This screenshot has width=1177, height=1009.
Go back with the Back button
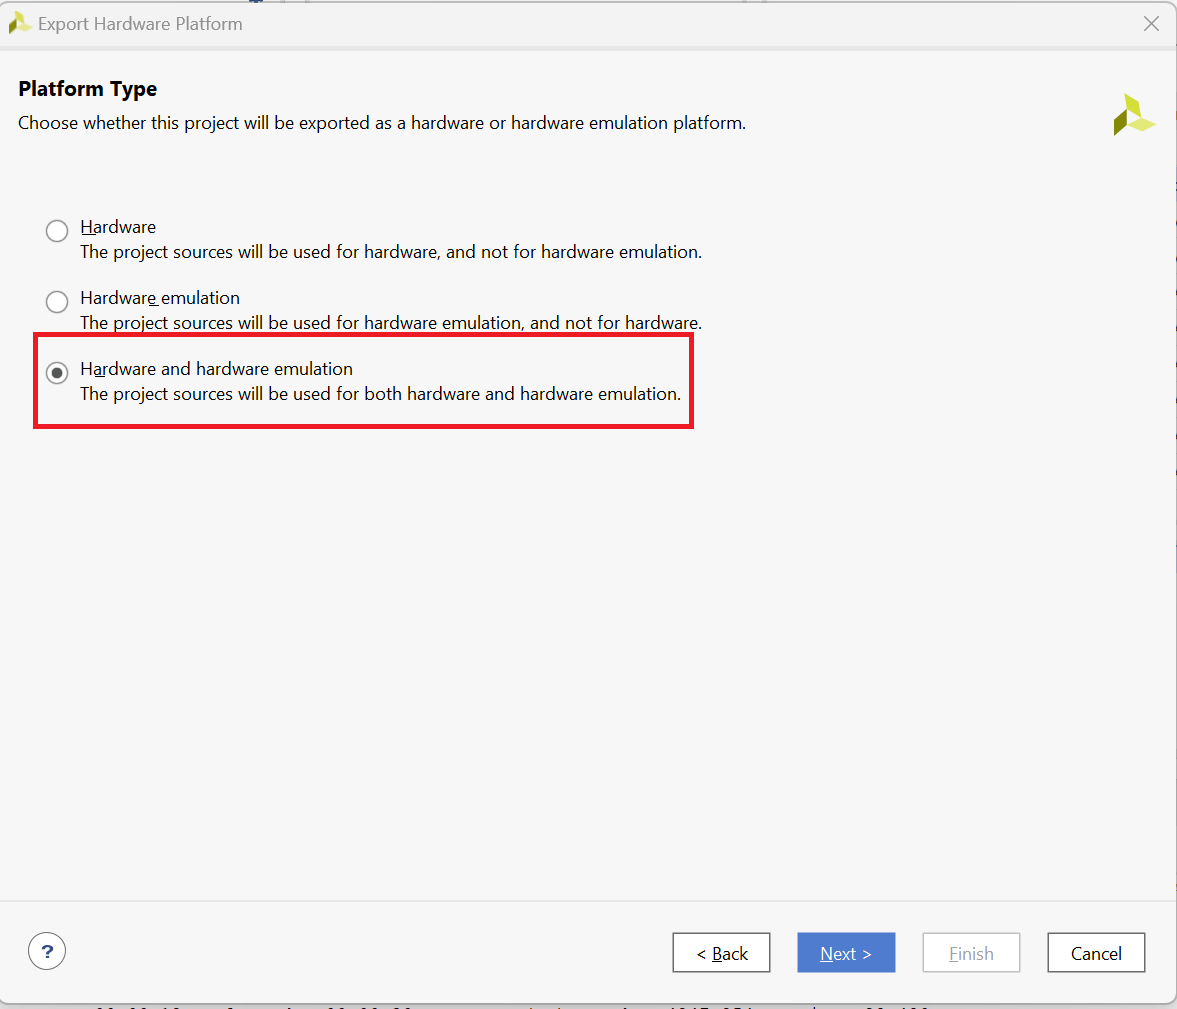[x=721, y=953]
